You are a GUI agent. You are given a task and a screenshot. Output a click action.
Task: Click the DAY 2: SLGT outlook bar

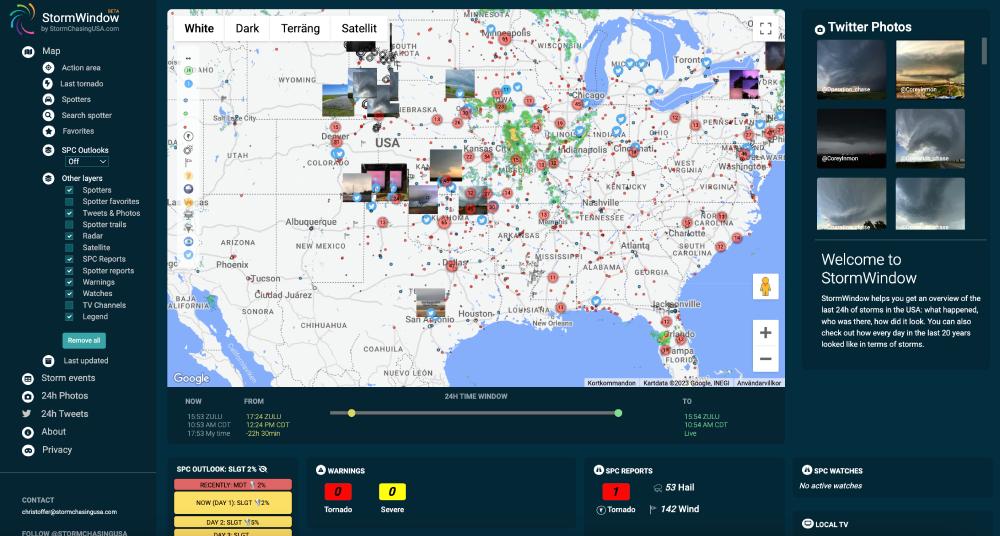tap(233, 522)
